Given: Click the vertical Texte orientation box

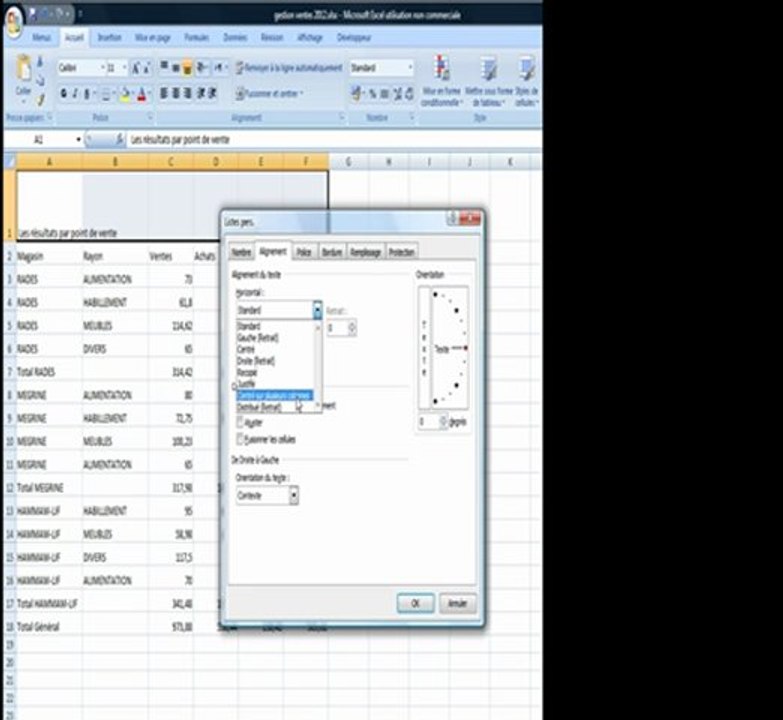Looking at the screenshot, I should [x=424, y=348].
